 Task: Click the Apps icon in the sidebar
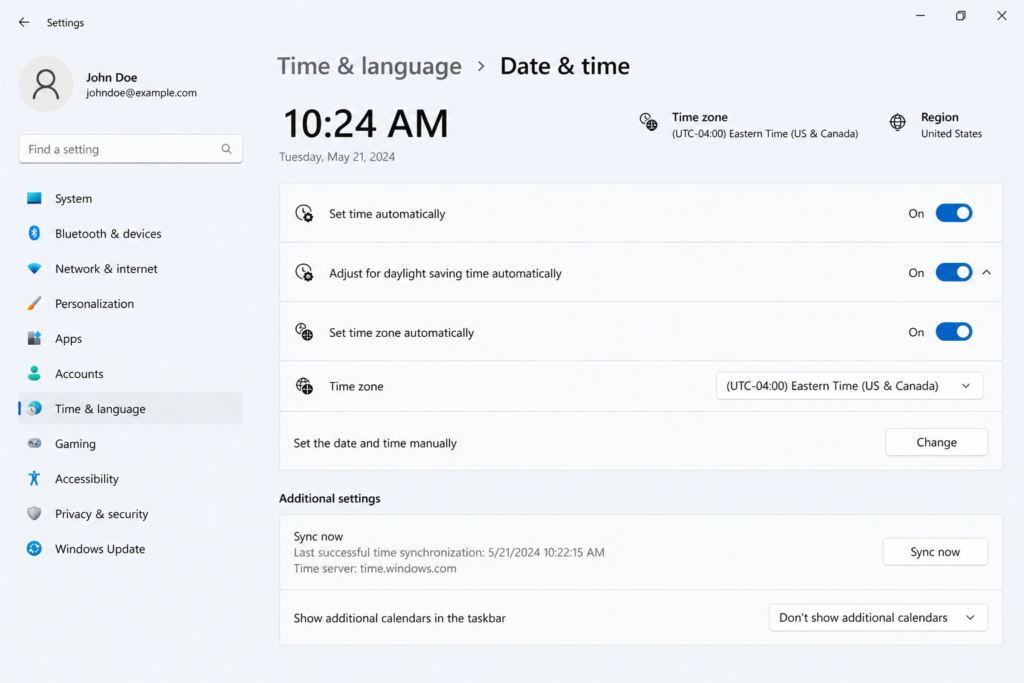pyautogui.click(x=34, y=338)
